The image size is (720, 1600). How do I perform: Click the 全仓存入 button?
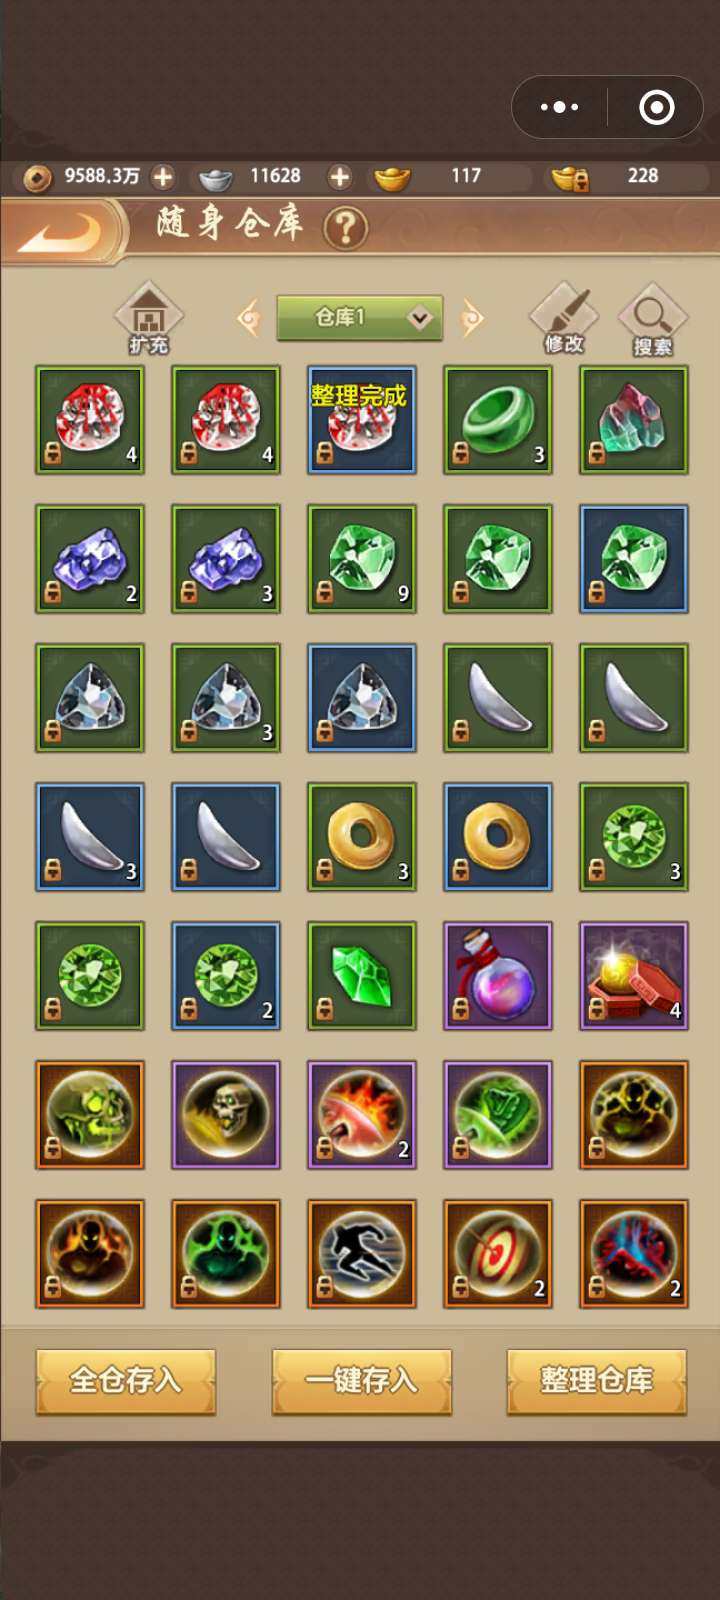point(126,1381)
